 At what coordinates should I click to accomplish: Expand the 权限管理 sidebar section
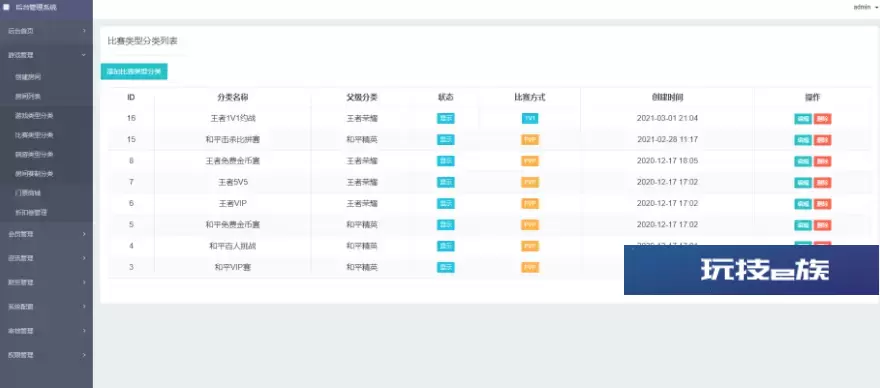46,355
